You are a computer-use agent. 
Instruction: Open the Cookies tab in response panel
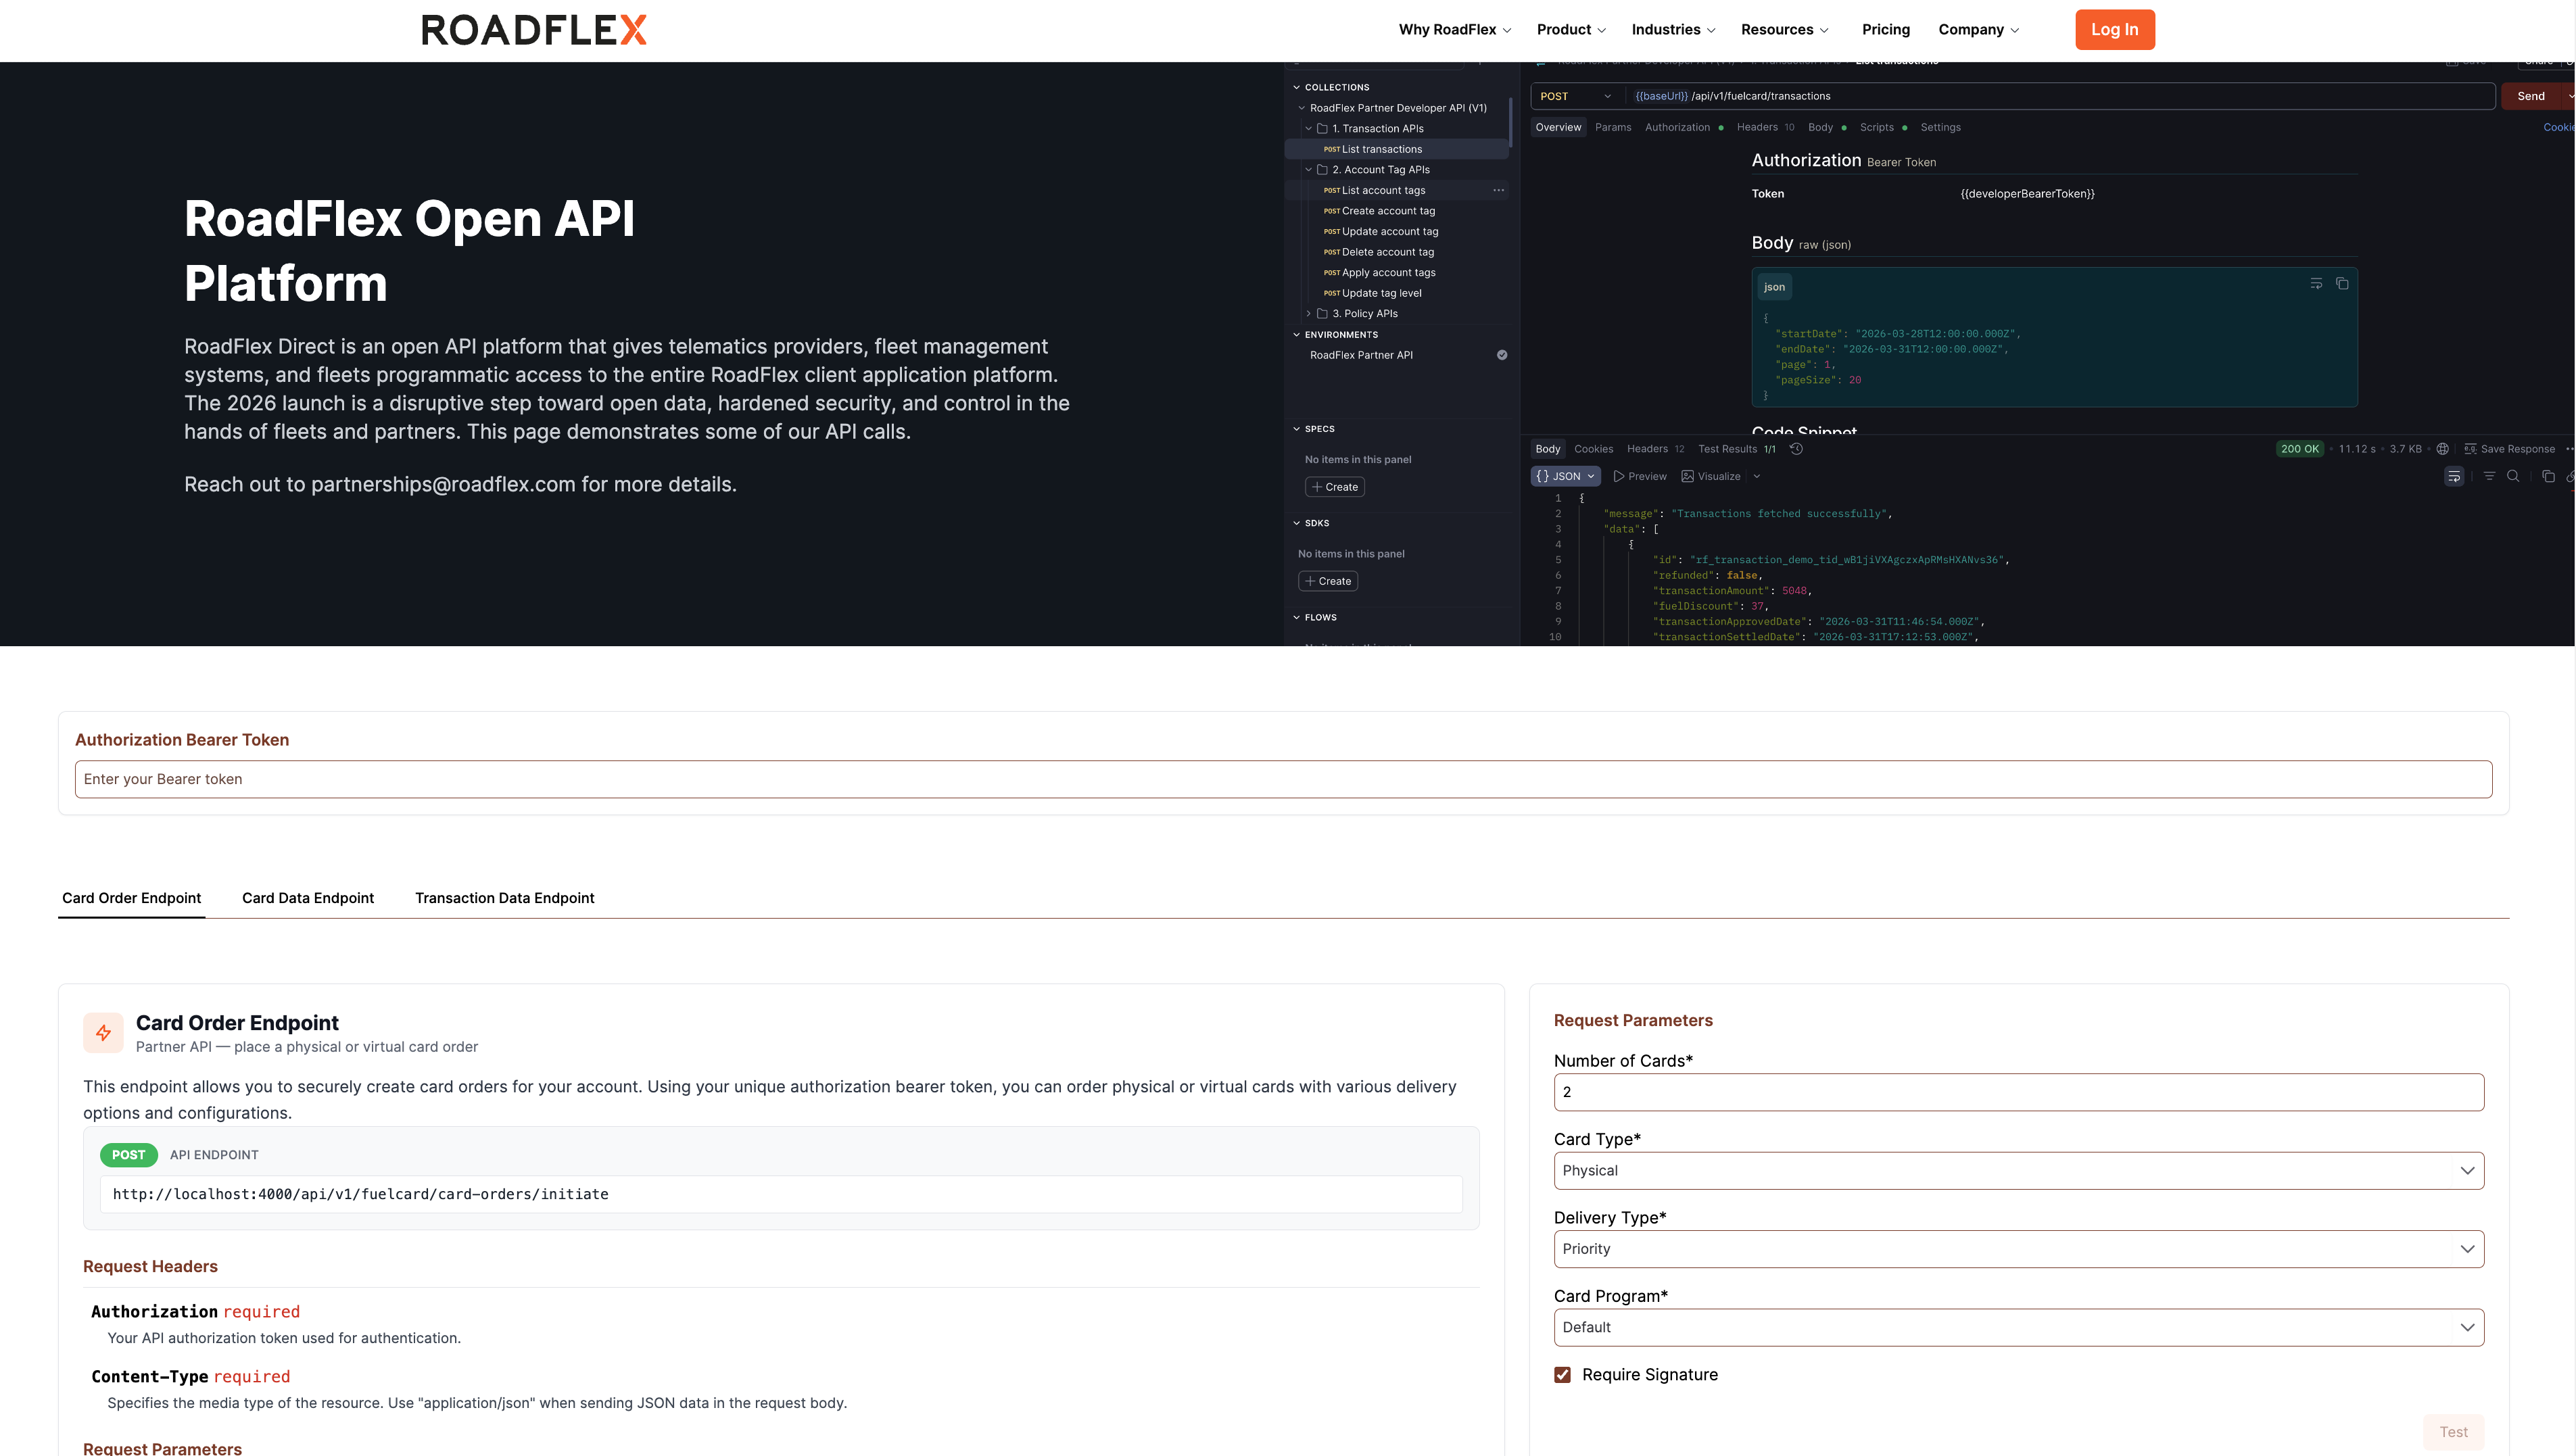[x=1594, y=449]
